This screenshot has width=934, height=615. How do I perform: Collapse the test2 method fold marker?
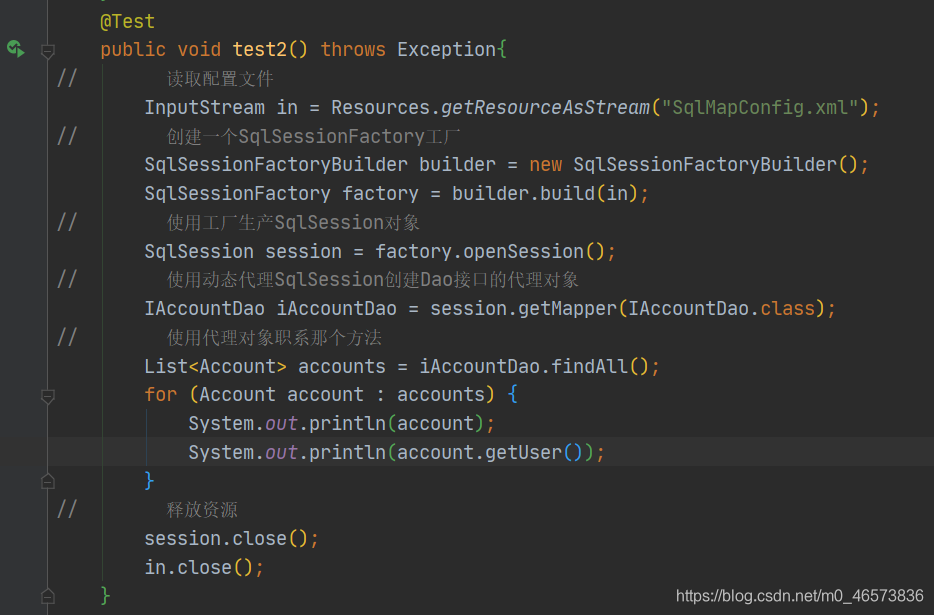pyautogui.click(x=48, y=51)
